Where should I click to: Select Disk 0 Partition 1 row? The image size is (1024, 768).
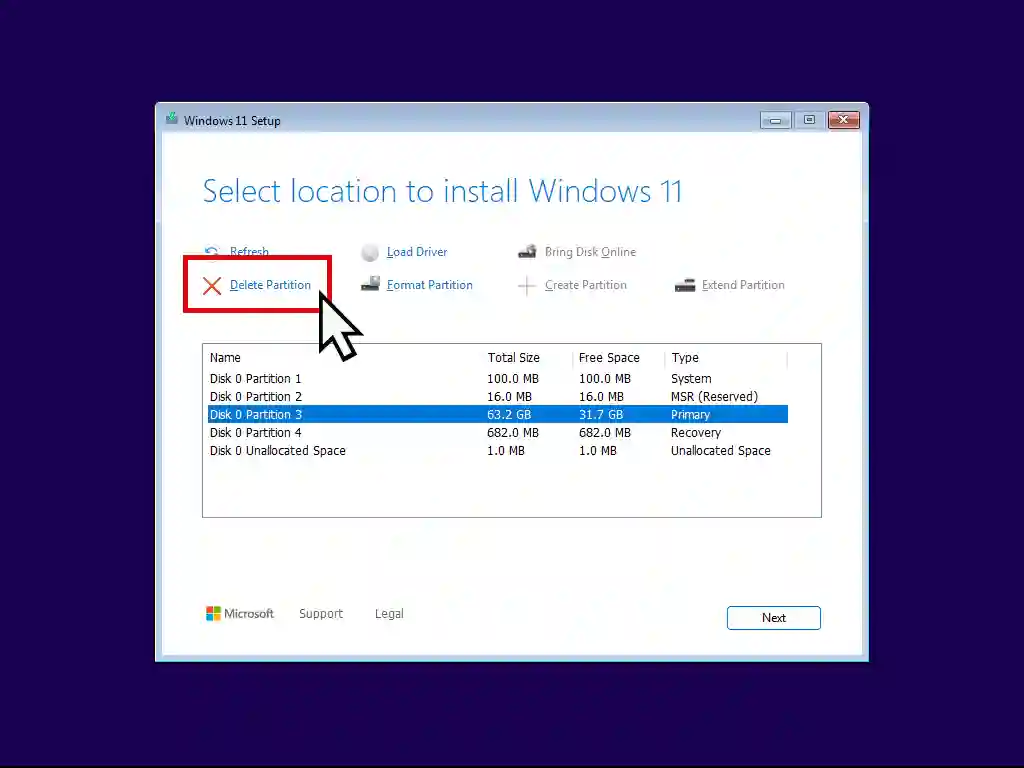pyautogui.click(x=255, y=379)
